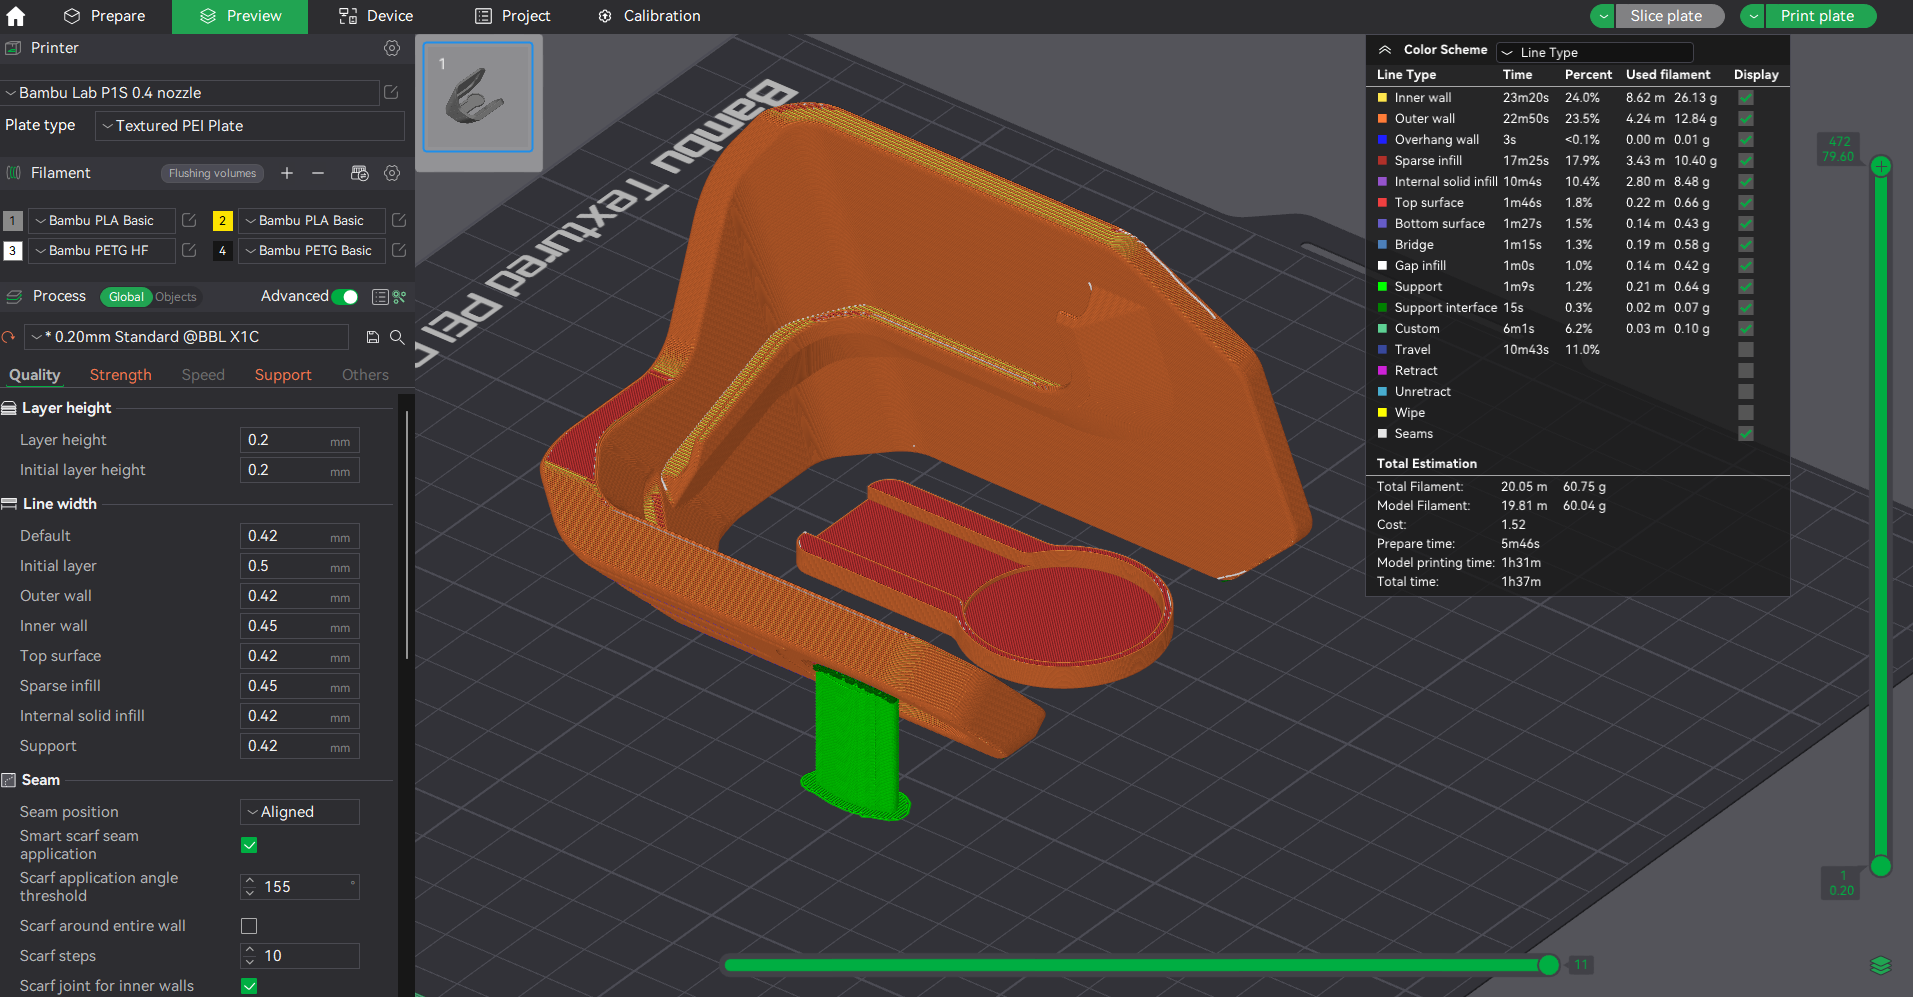Open layers view icon at bottom right
The height and width of the screenshot is (997, 1913).
coord(1880,965)
